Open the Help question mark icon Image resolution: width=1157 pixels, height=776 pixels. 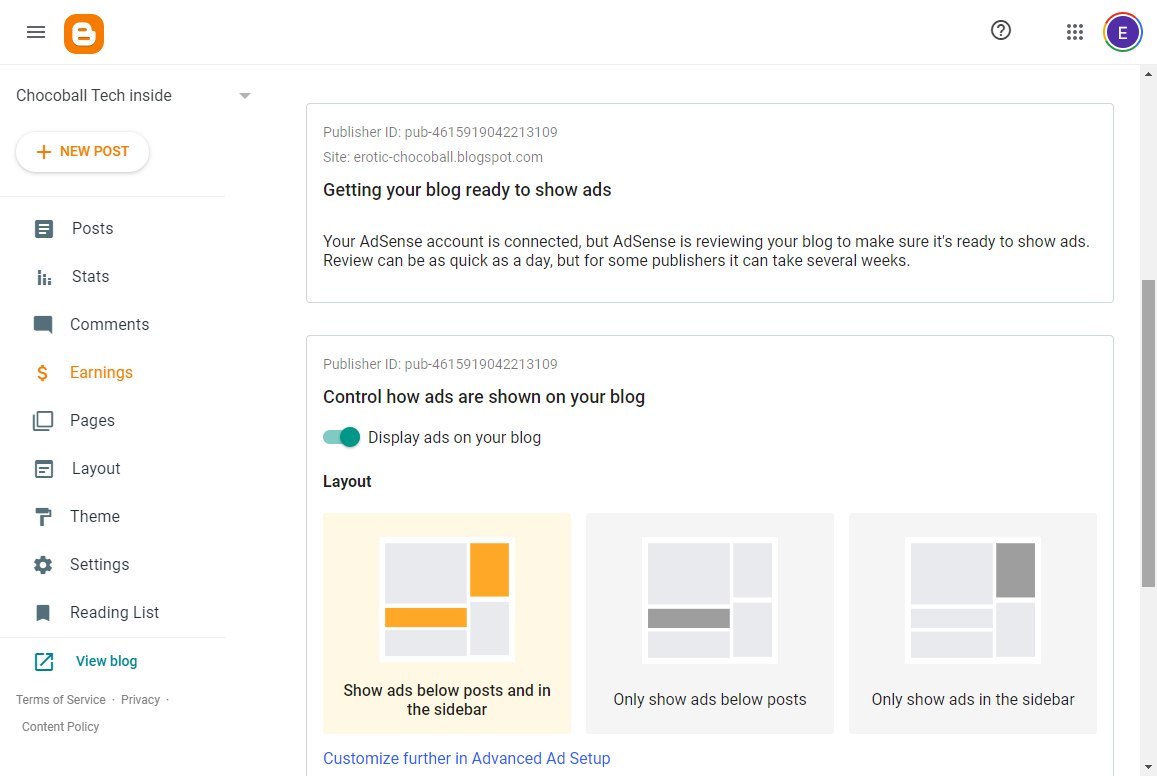[1001, 31]
